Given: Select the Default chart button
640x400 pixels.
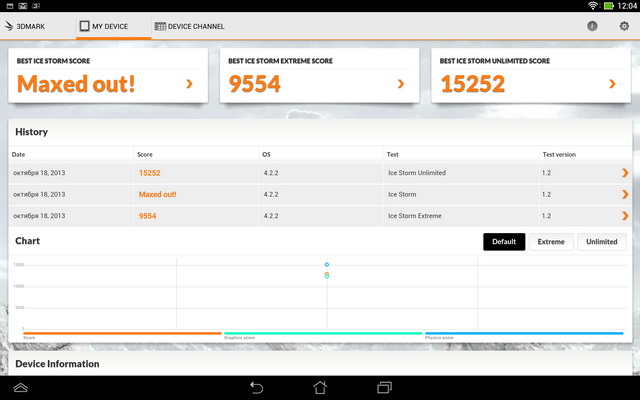Looking at the screenshot, I should [504, 242].
